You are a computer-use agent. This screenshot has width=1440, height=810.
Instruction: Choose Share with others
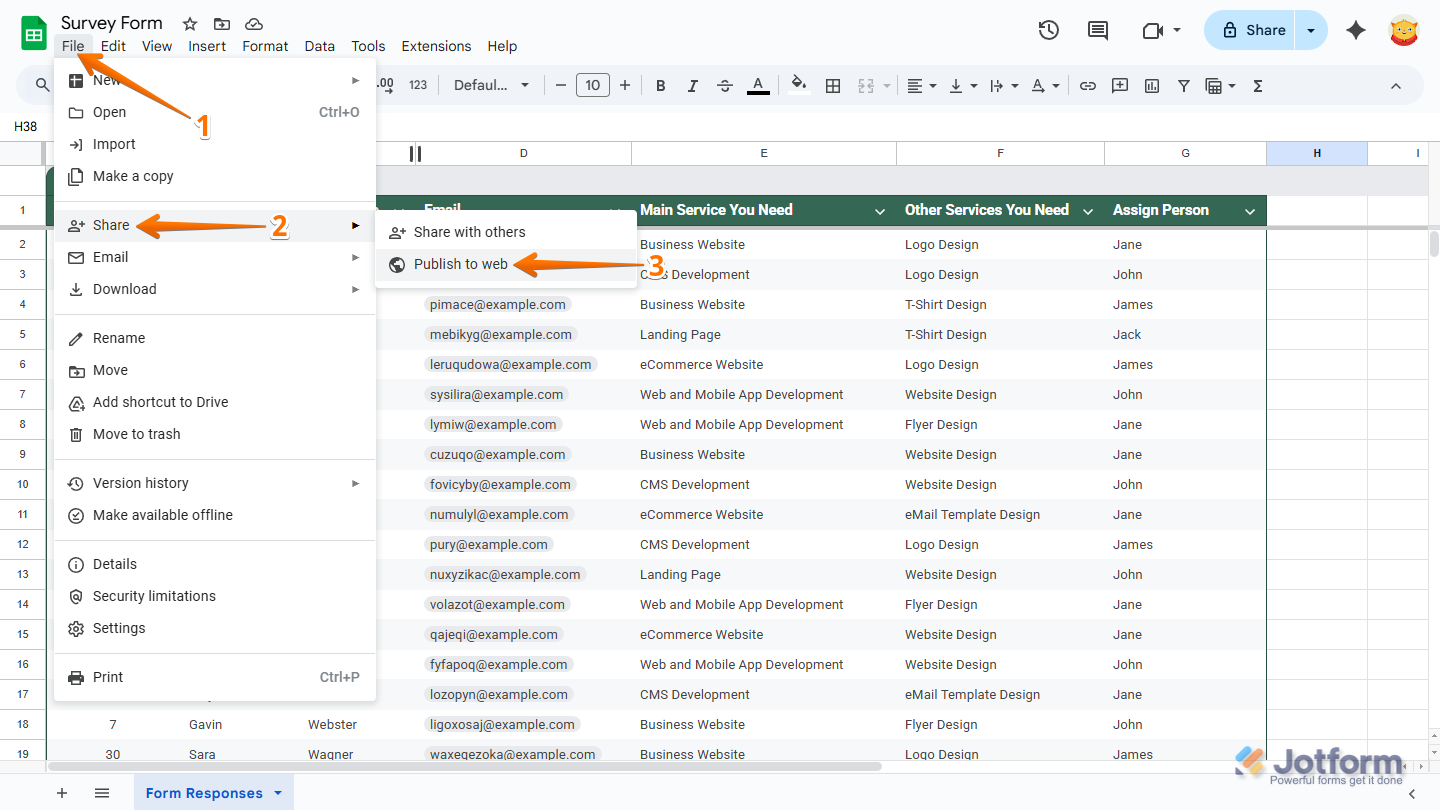click(468, 232)
